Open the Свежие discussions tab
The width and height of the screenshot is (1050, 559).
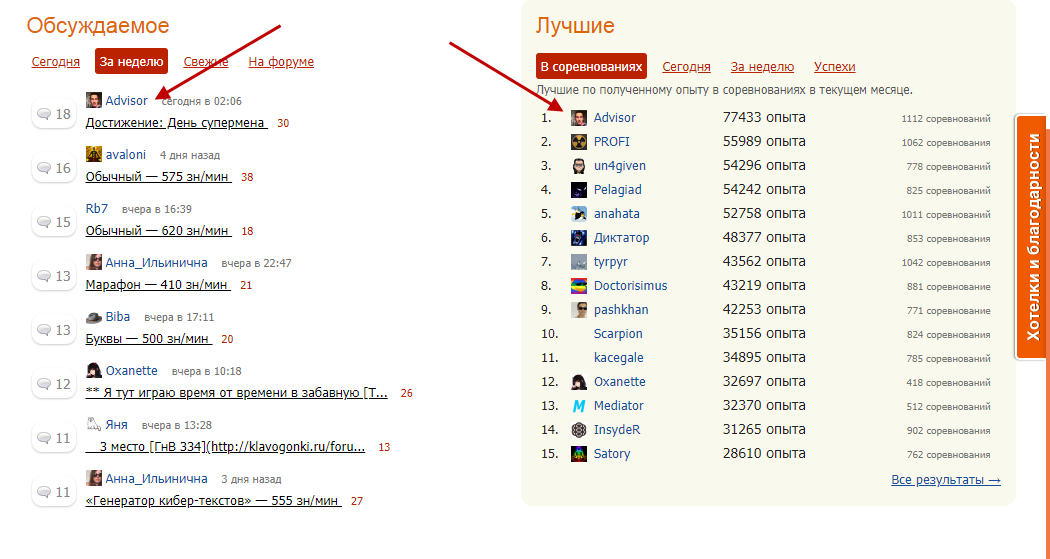coord(206,62)
